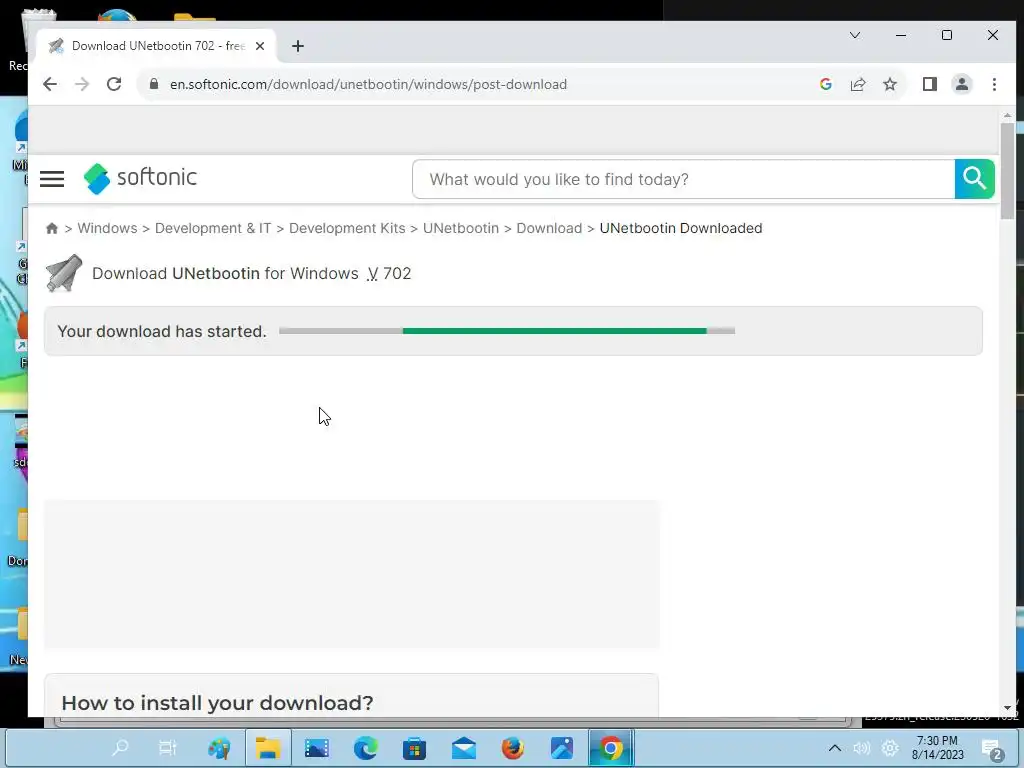Open the UNetbootin breadcrumb link
This screenshot has width=1024, height=768.
pyautogui.click(x=460, y=228)
